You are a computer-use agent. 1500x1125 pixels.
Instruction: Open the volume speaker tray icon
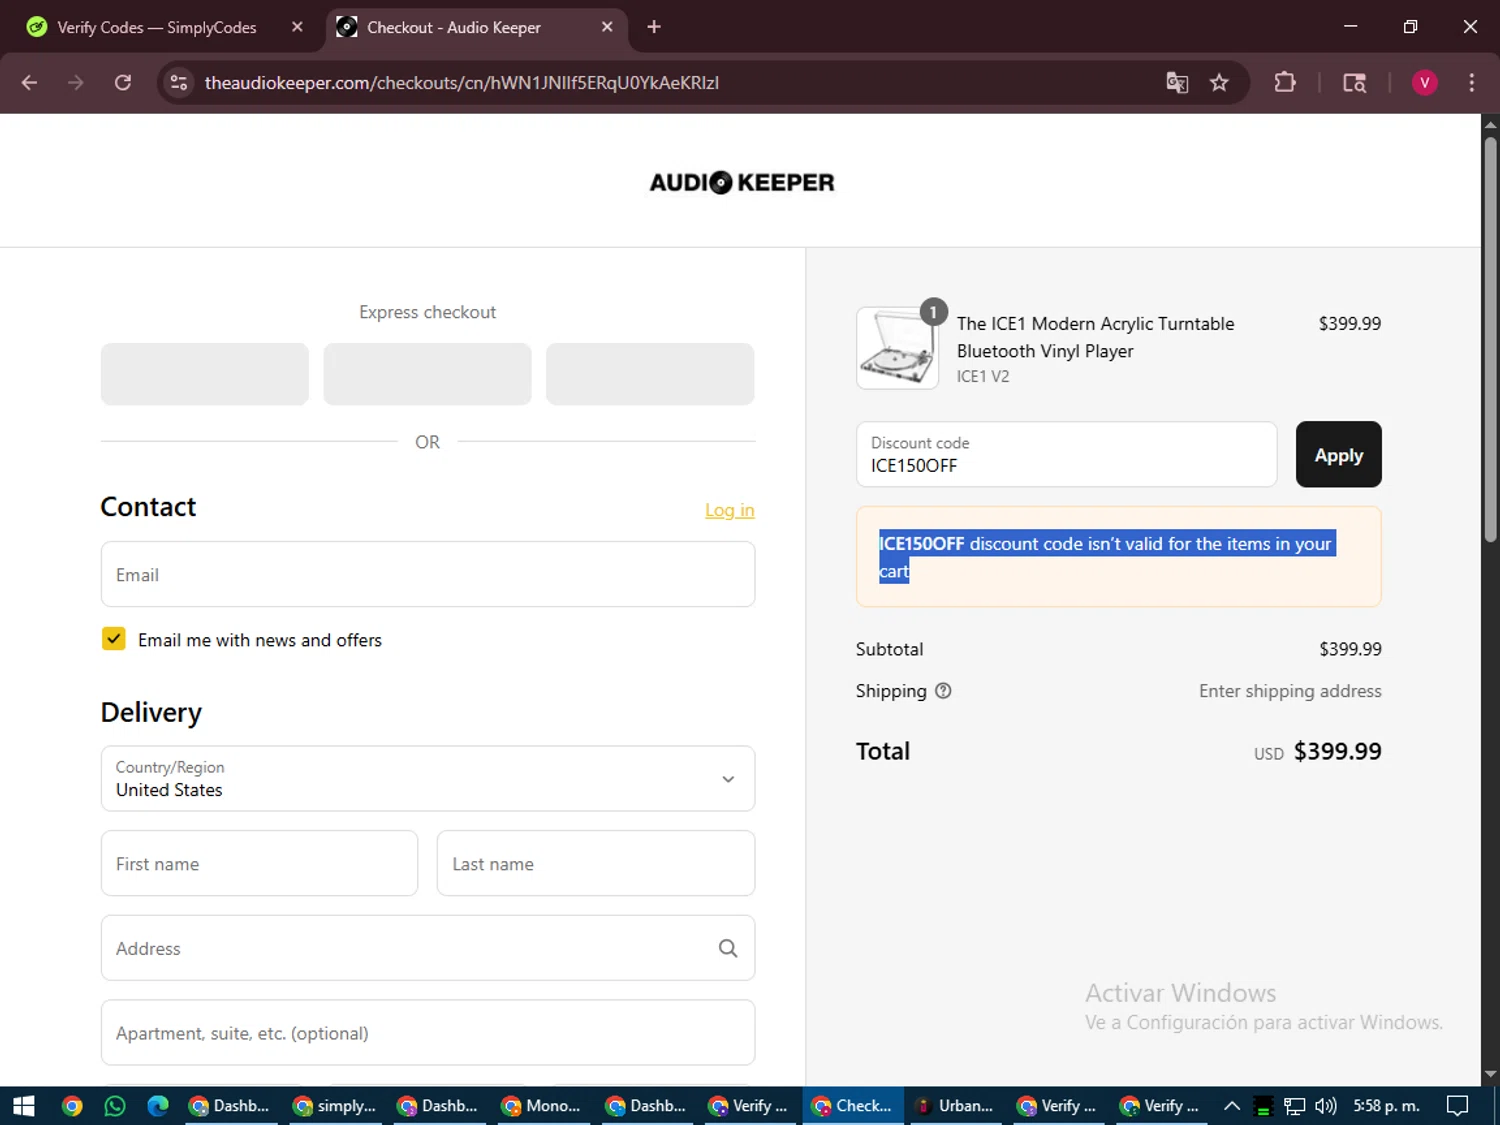[1325, 1106]
